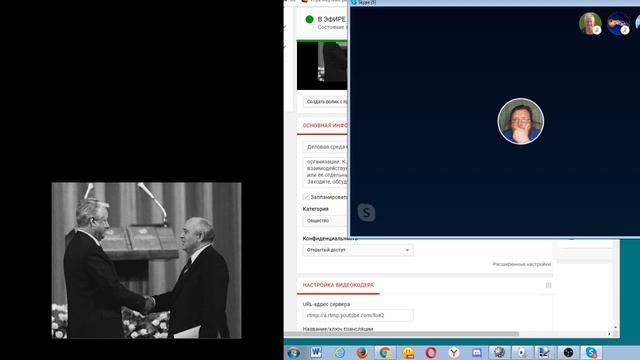Click the stream description text area
Viewport: 640px width, 360px height.
point(325,172)
